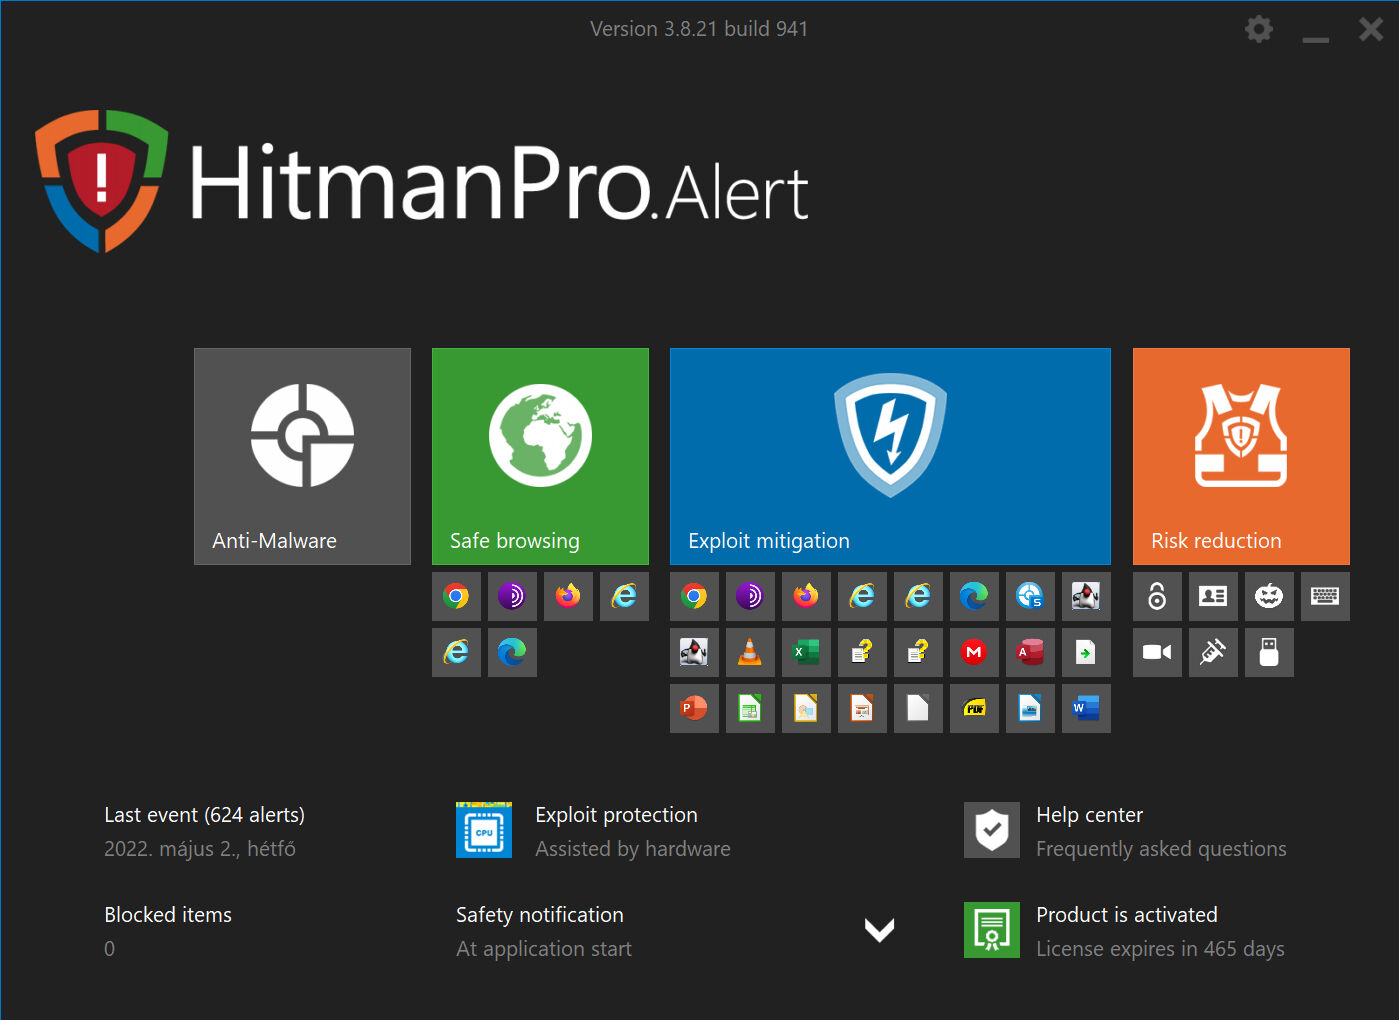
Task: Click the 'Version 3.8.21 build 941' text
Action: tap(699, 29)
